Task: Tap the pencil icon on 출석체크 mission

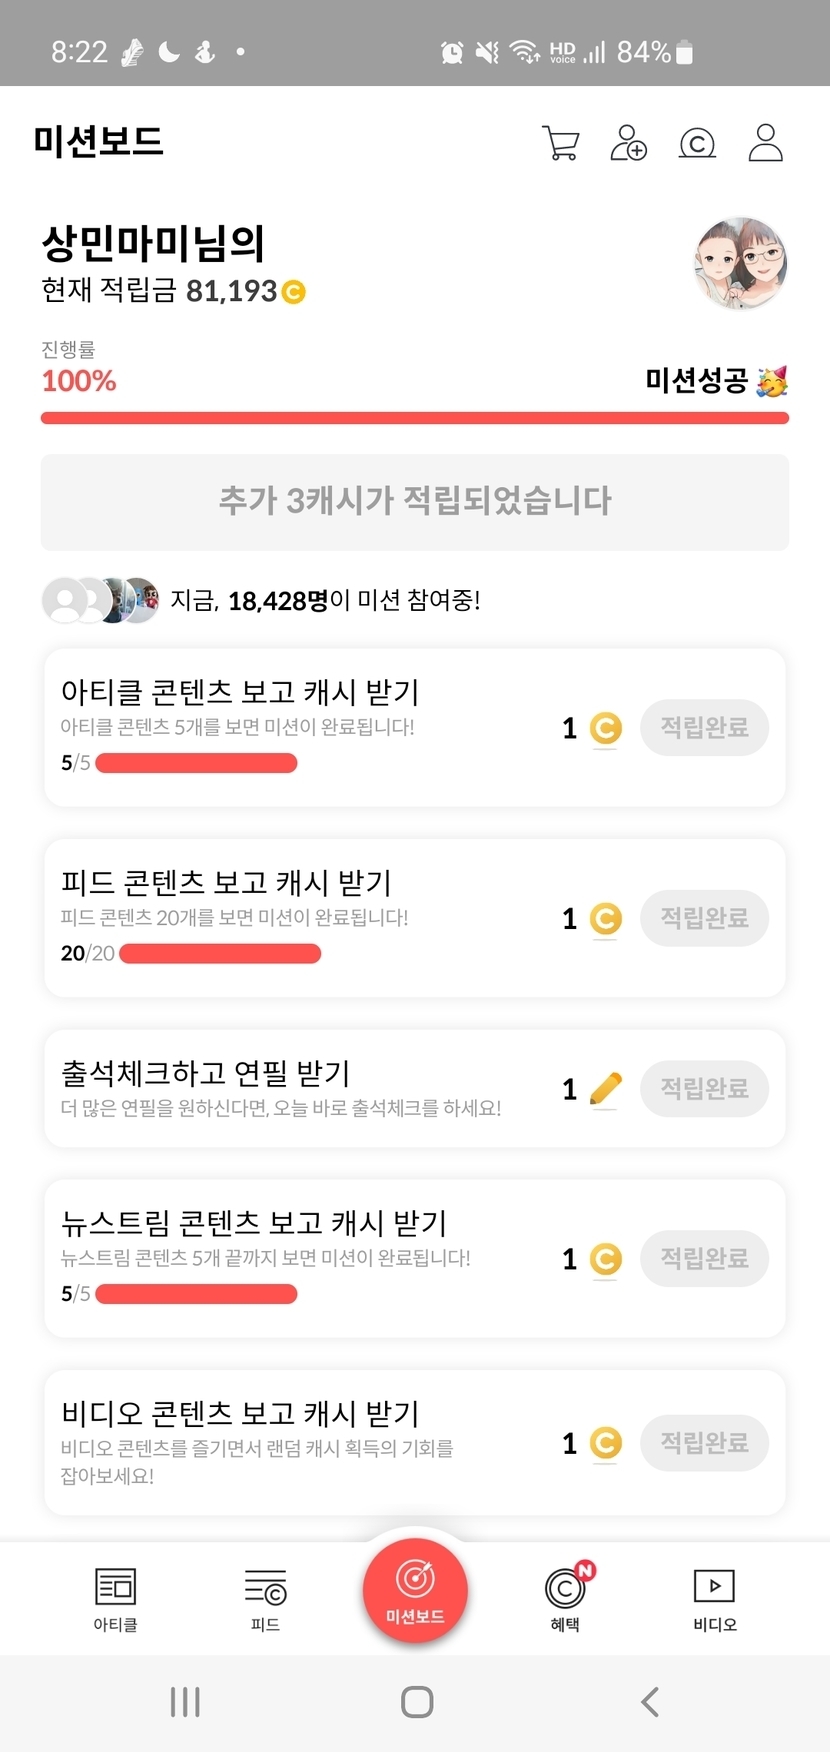Action: pos(605,1089)
